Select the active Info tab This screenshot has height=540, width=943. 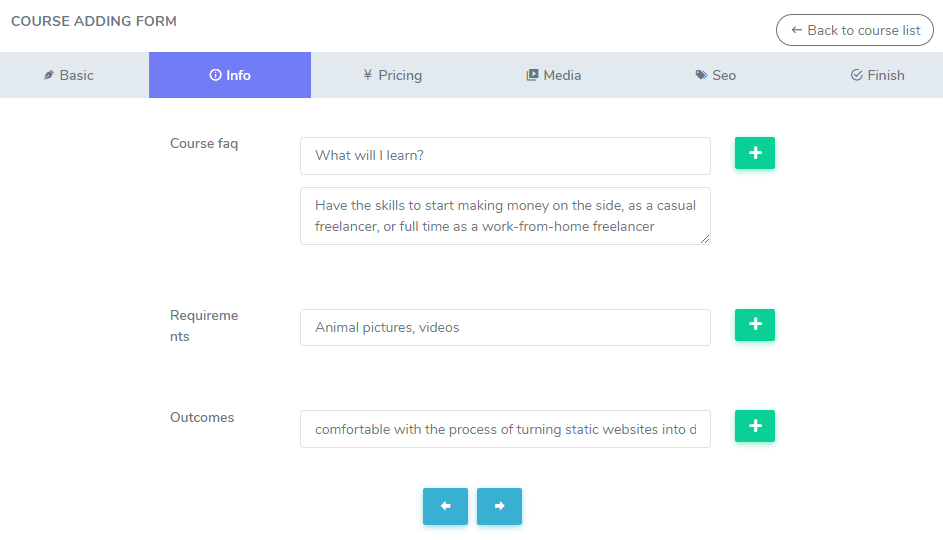click(x=230, y=75)
